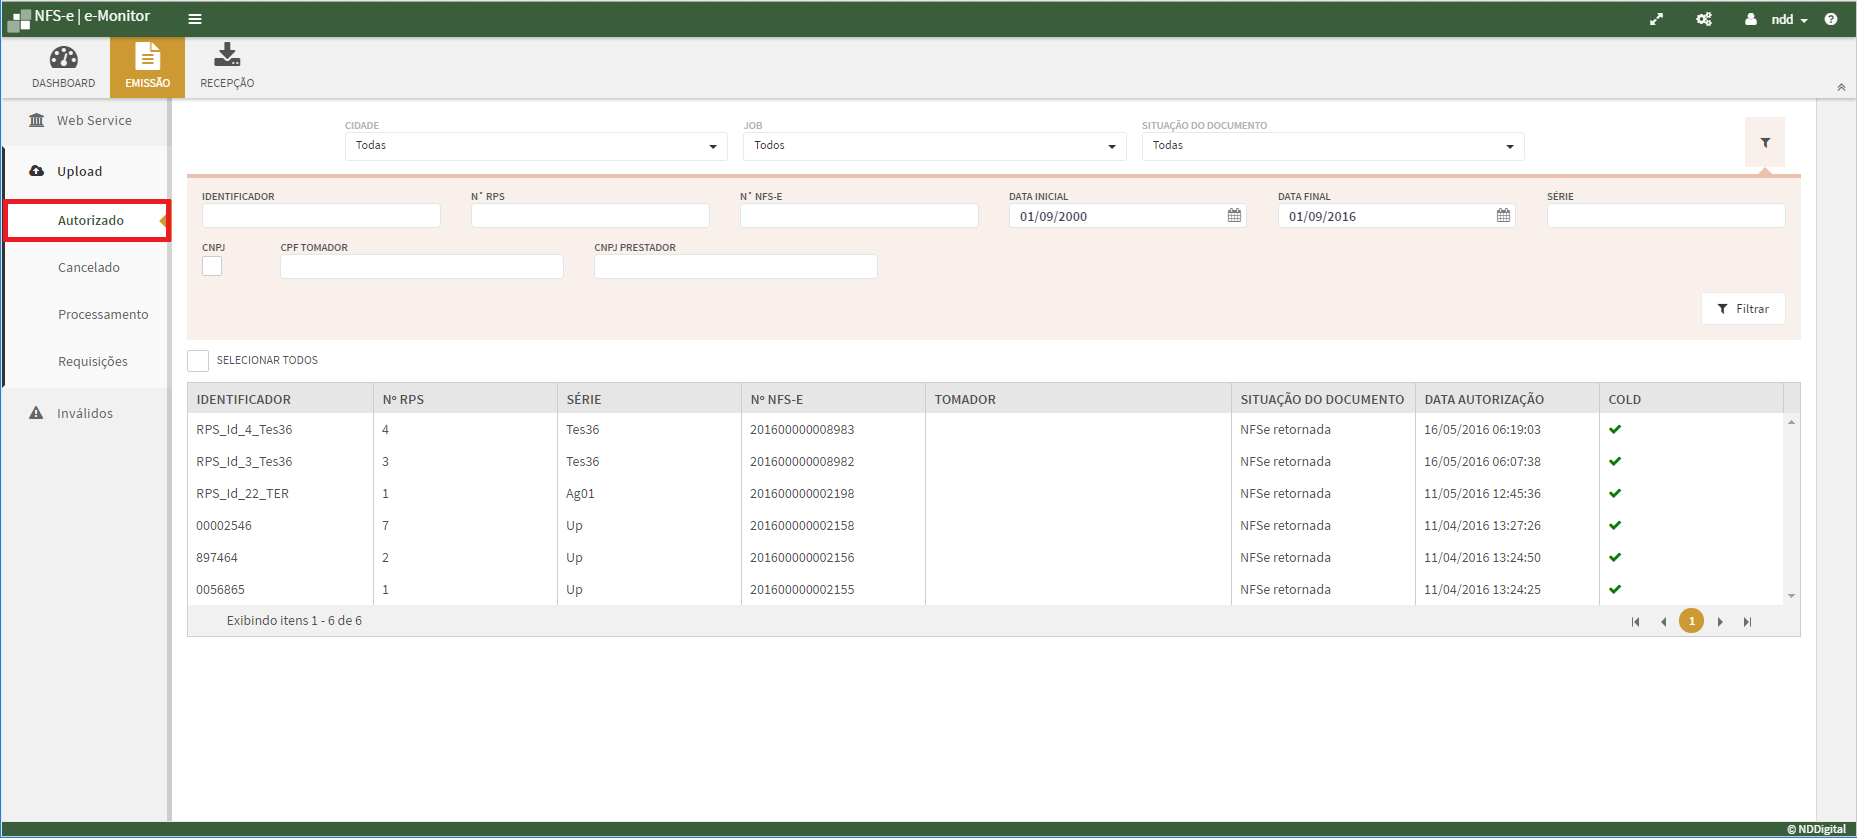Open the settings gears icon
Screen dimensions: 1857x838
pyautogui.click(x=1704, y=19)
